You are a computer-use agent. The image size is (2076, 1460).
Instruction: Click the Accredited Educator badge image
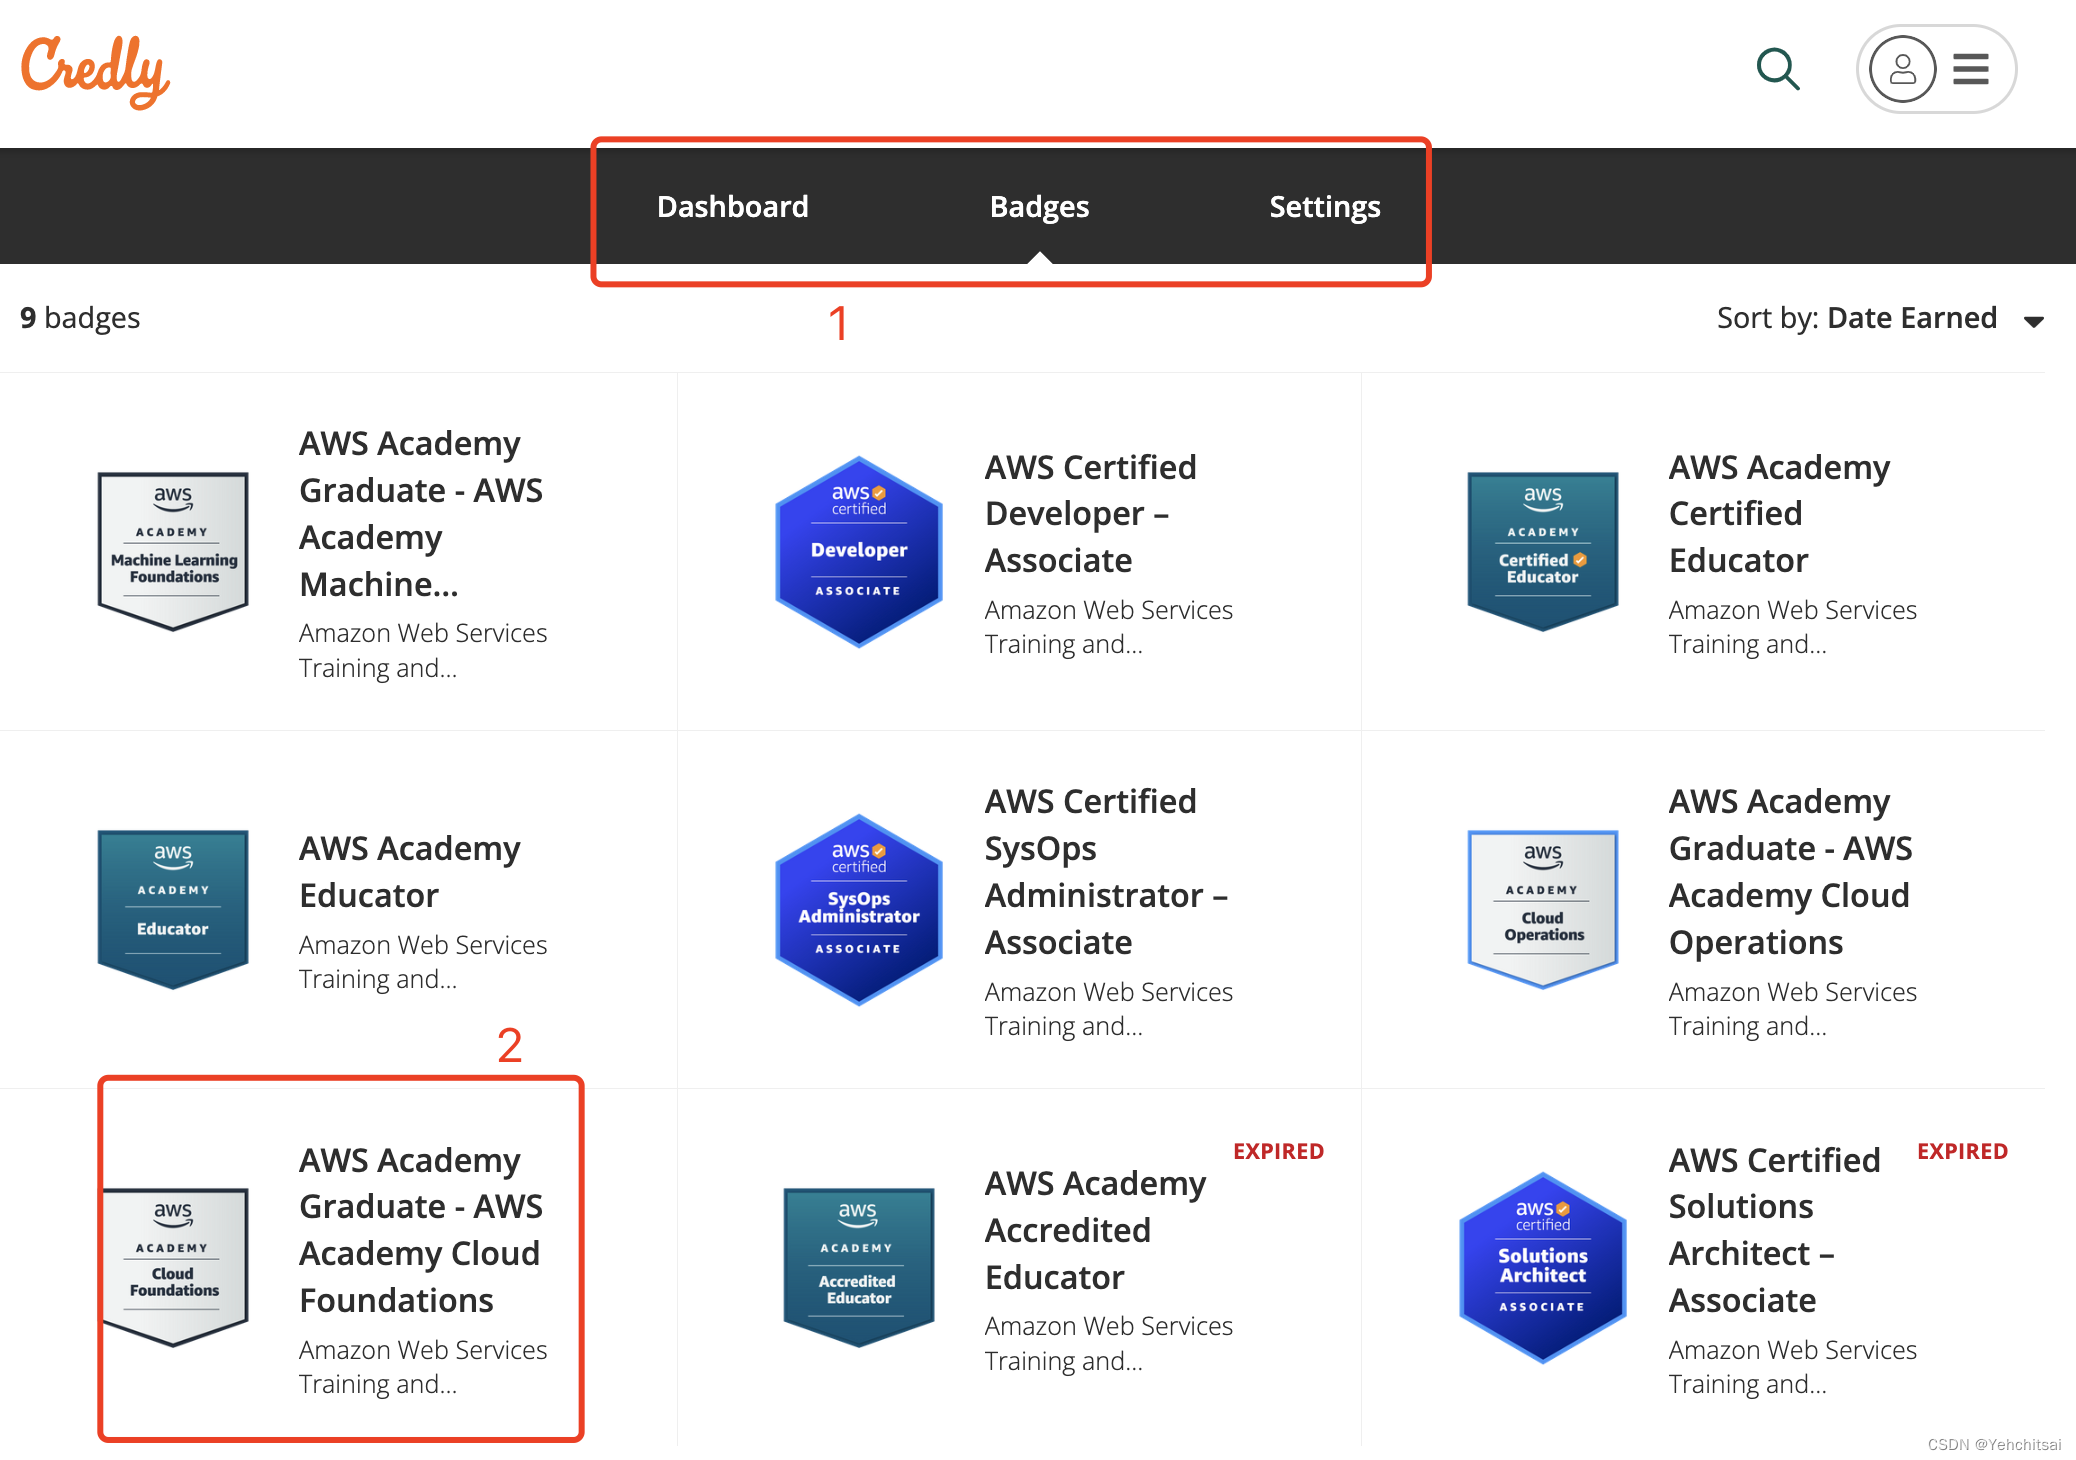coord(858,1267)
